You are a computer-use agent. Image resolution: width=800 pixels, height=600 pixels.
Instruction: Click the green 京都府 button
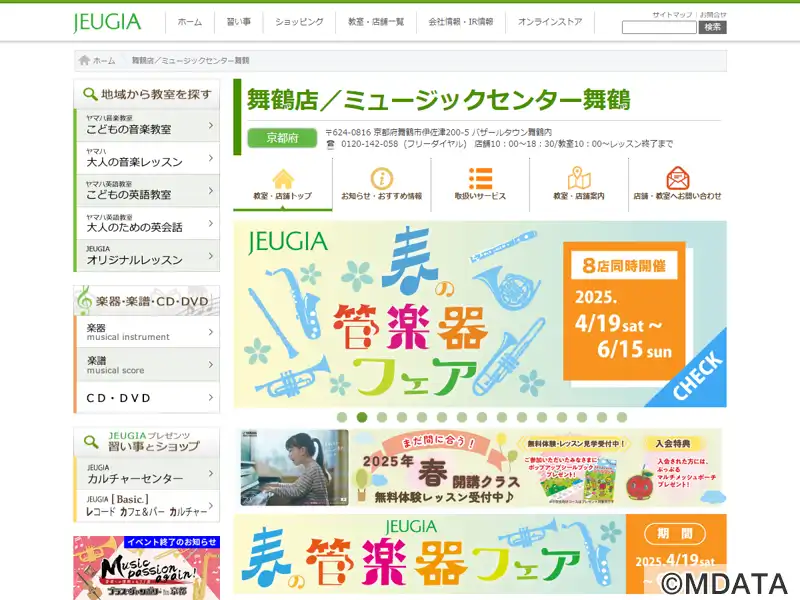coord(282,138)
